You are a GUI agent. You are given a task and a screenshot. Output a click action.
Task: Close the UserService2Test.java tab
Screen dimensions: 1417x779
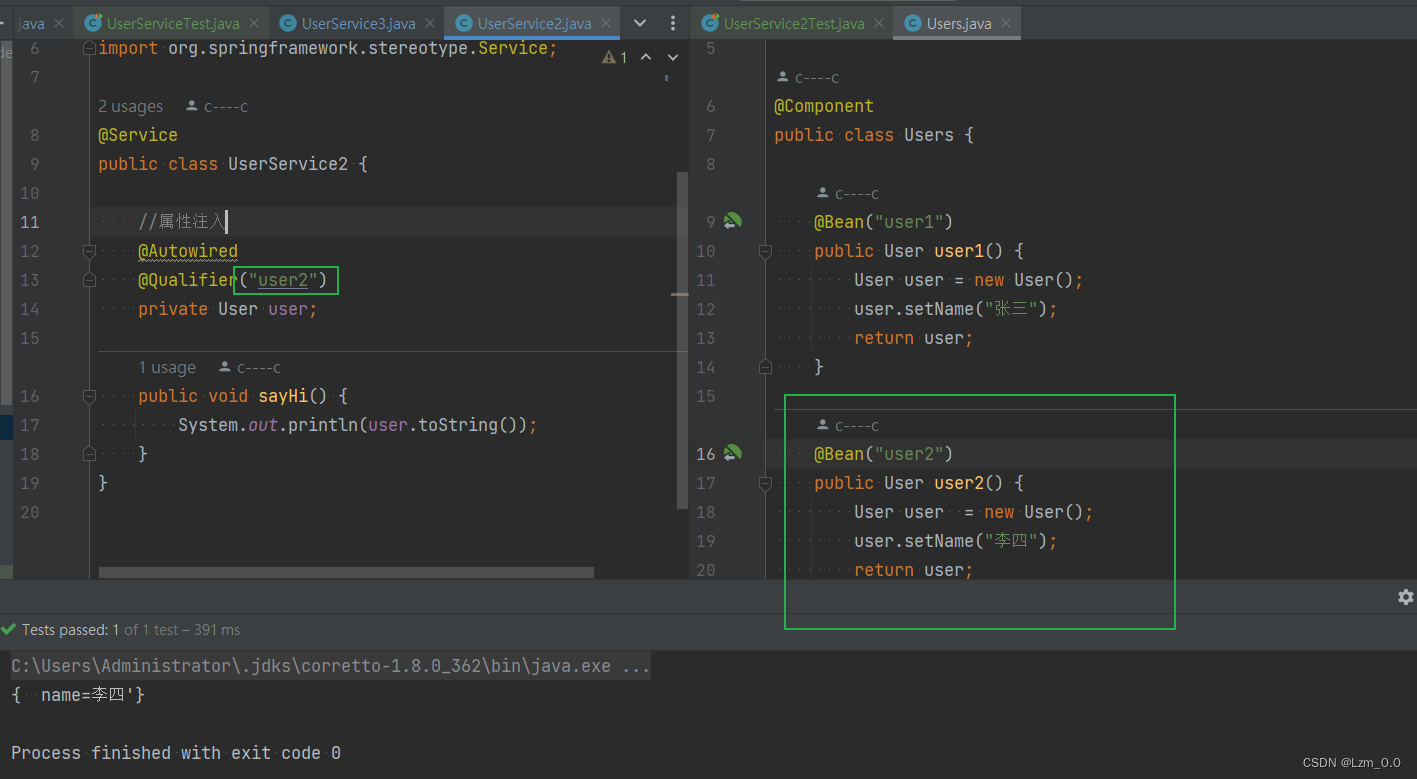click(x=881, y=23)
